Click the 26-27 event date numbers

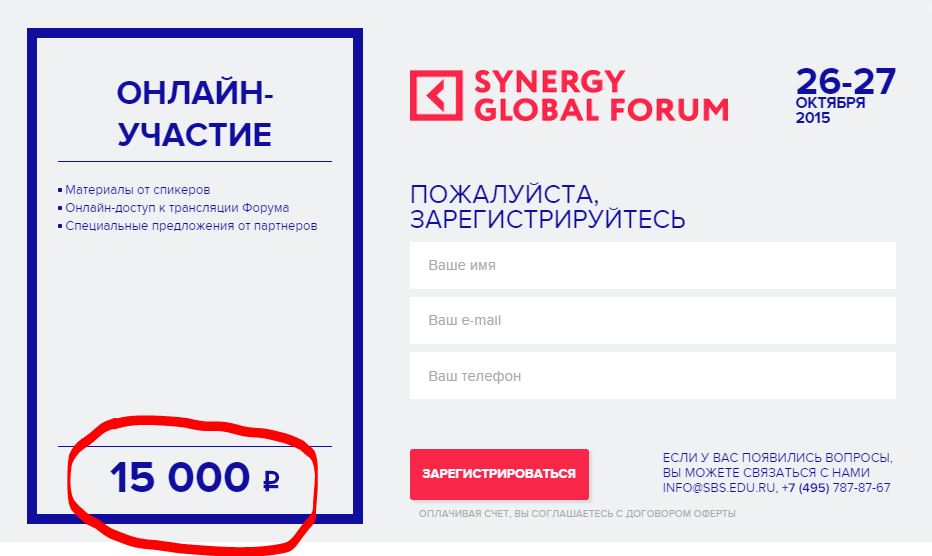(845, 80)
